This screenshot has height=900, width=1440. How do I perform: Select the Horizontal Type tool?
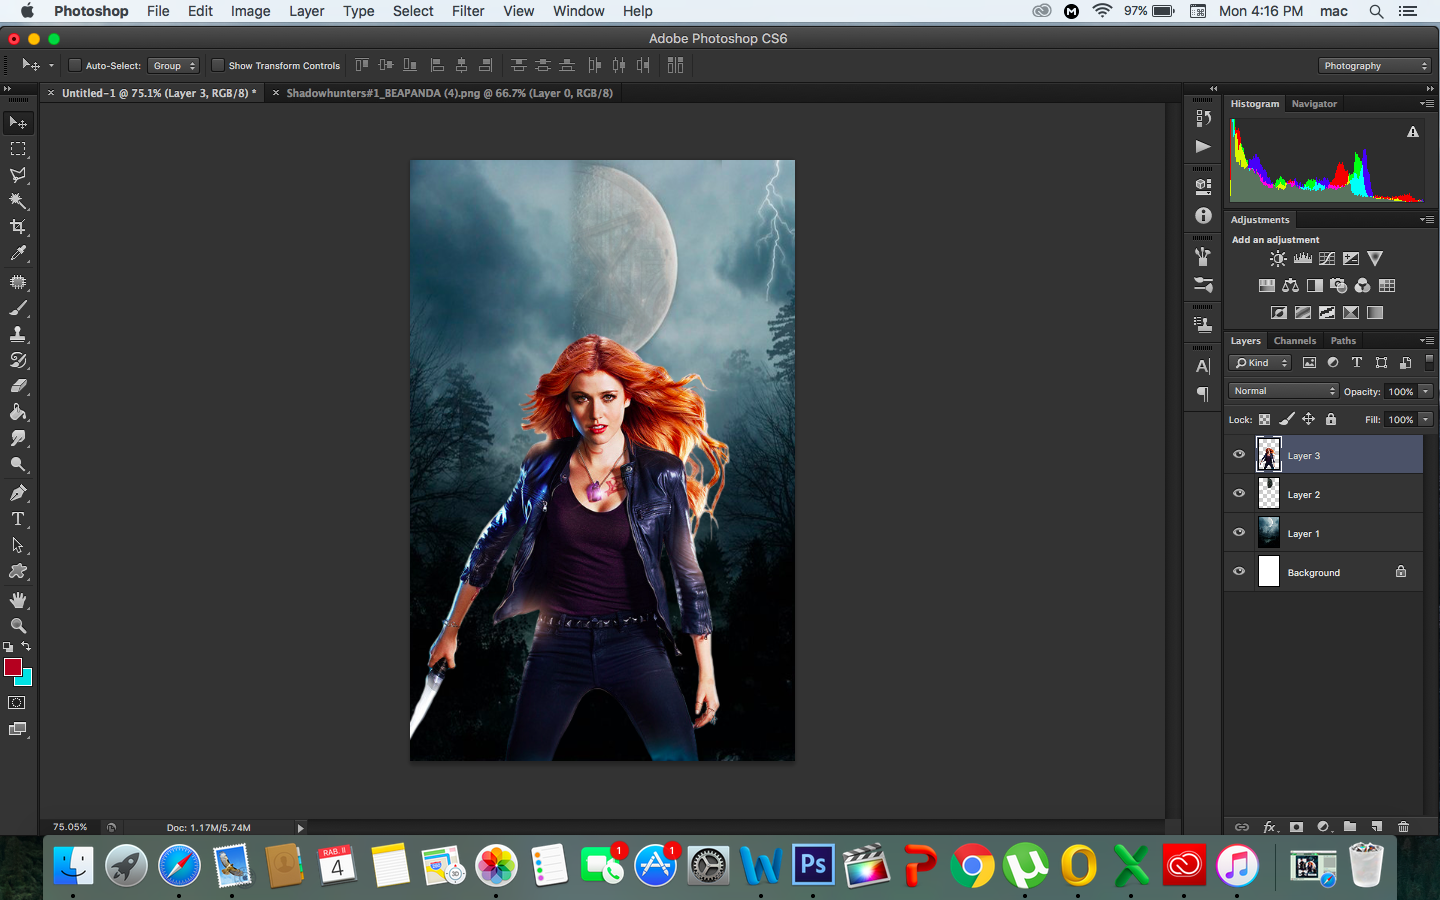(x=18, y=519)
